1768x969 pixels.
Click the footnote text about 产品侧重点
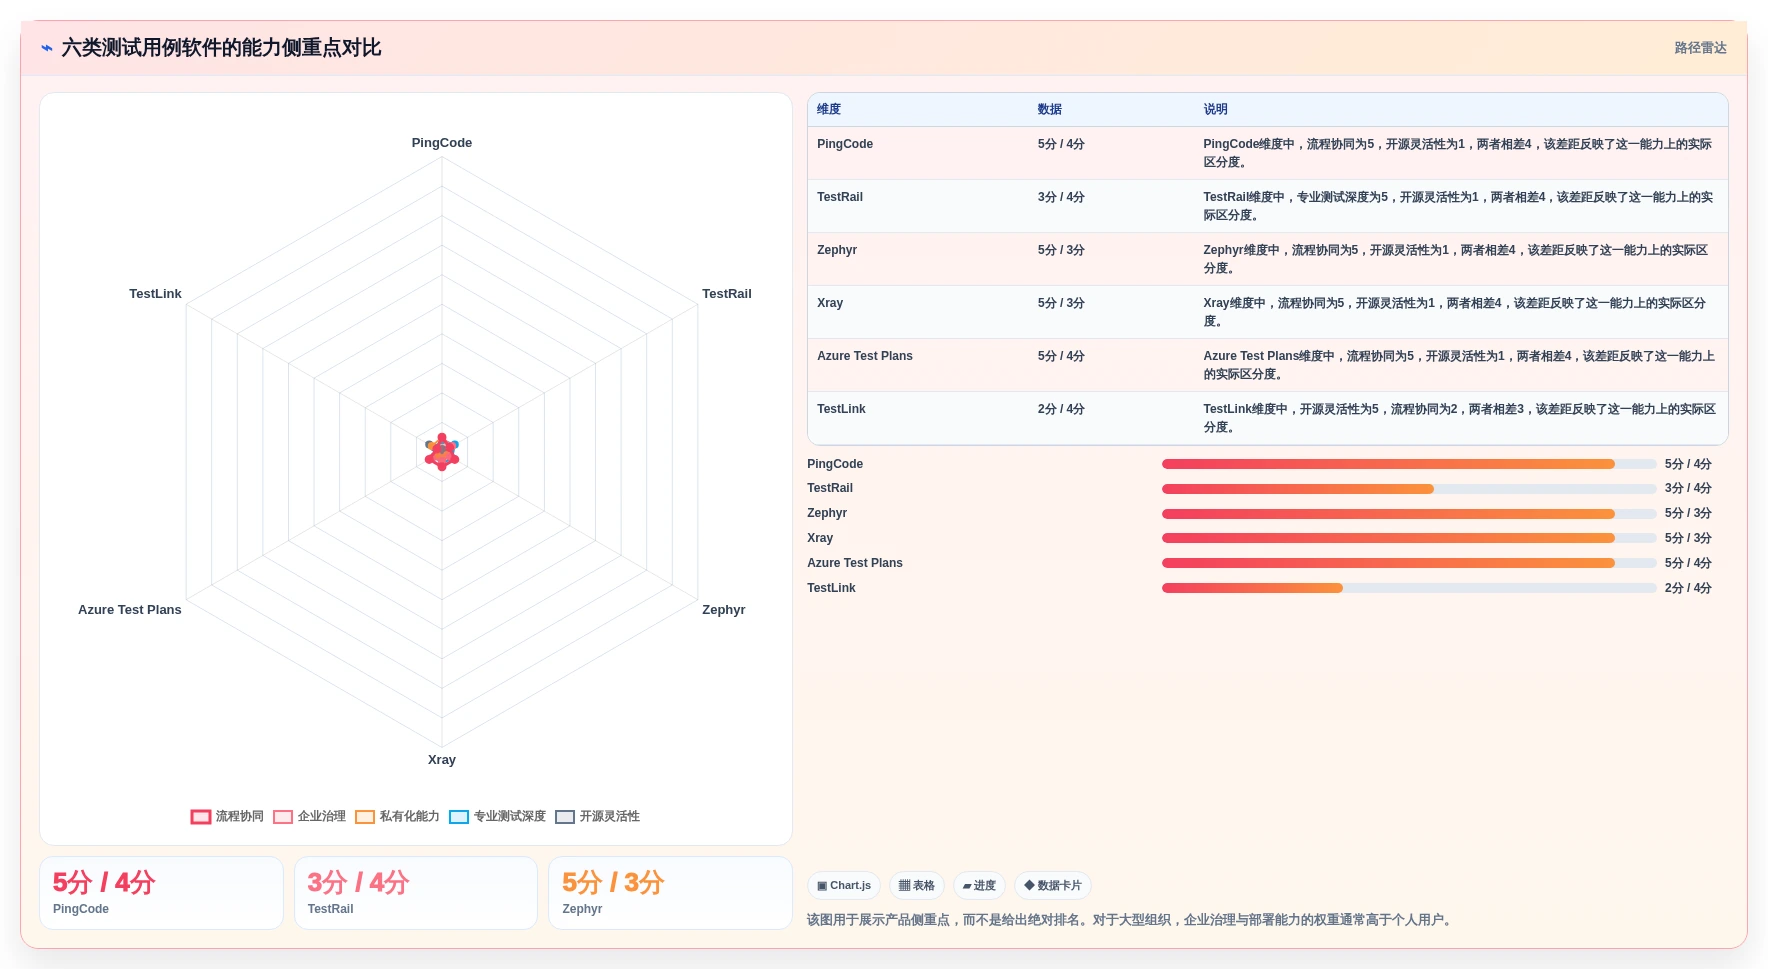tap(1131, 920)
